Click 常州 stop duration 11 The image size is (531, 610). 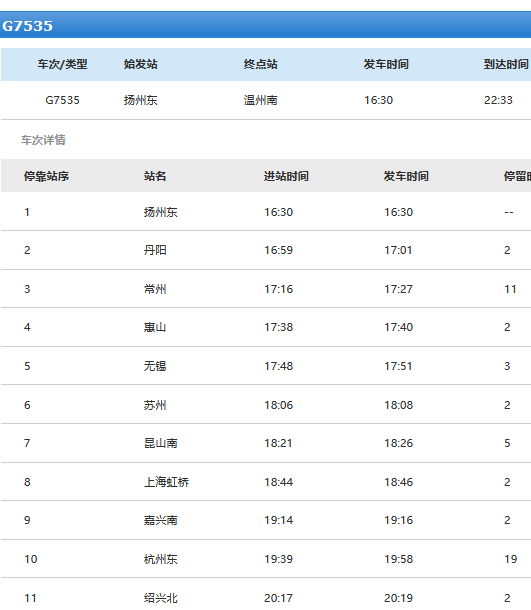(510, 289)
